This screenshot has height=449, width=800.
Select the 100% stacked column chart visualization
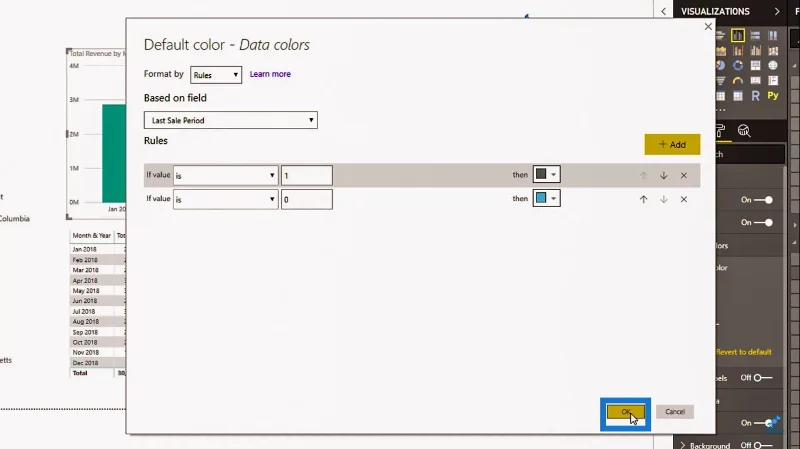tap(773, 35)
